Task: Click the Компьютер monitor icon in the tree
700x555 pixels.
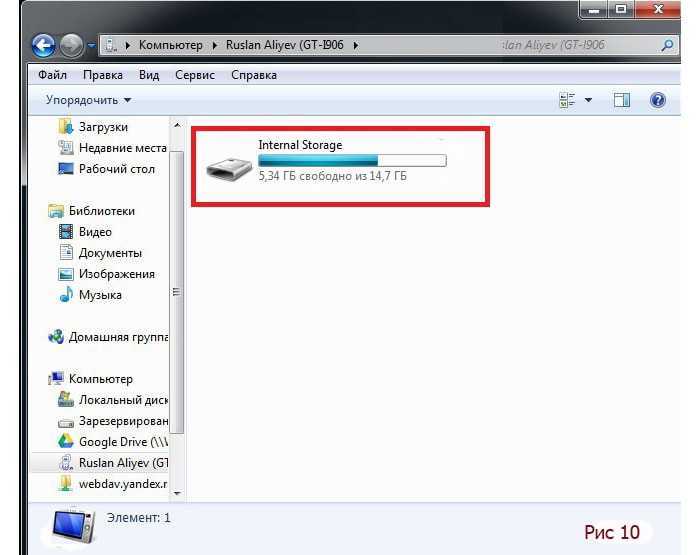Action: coord(56,378)
